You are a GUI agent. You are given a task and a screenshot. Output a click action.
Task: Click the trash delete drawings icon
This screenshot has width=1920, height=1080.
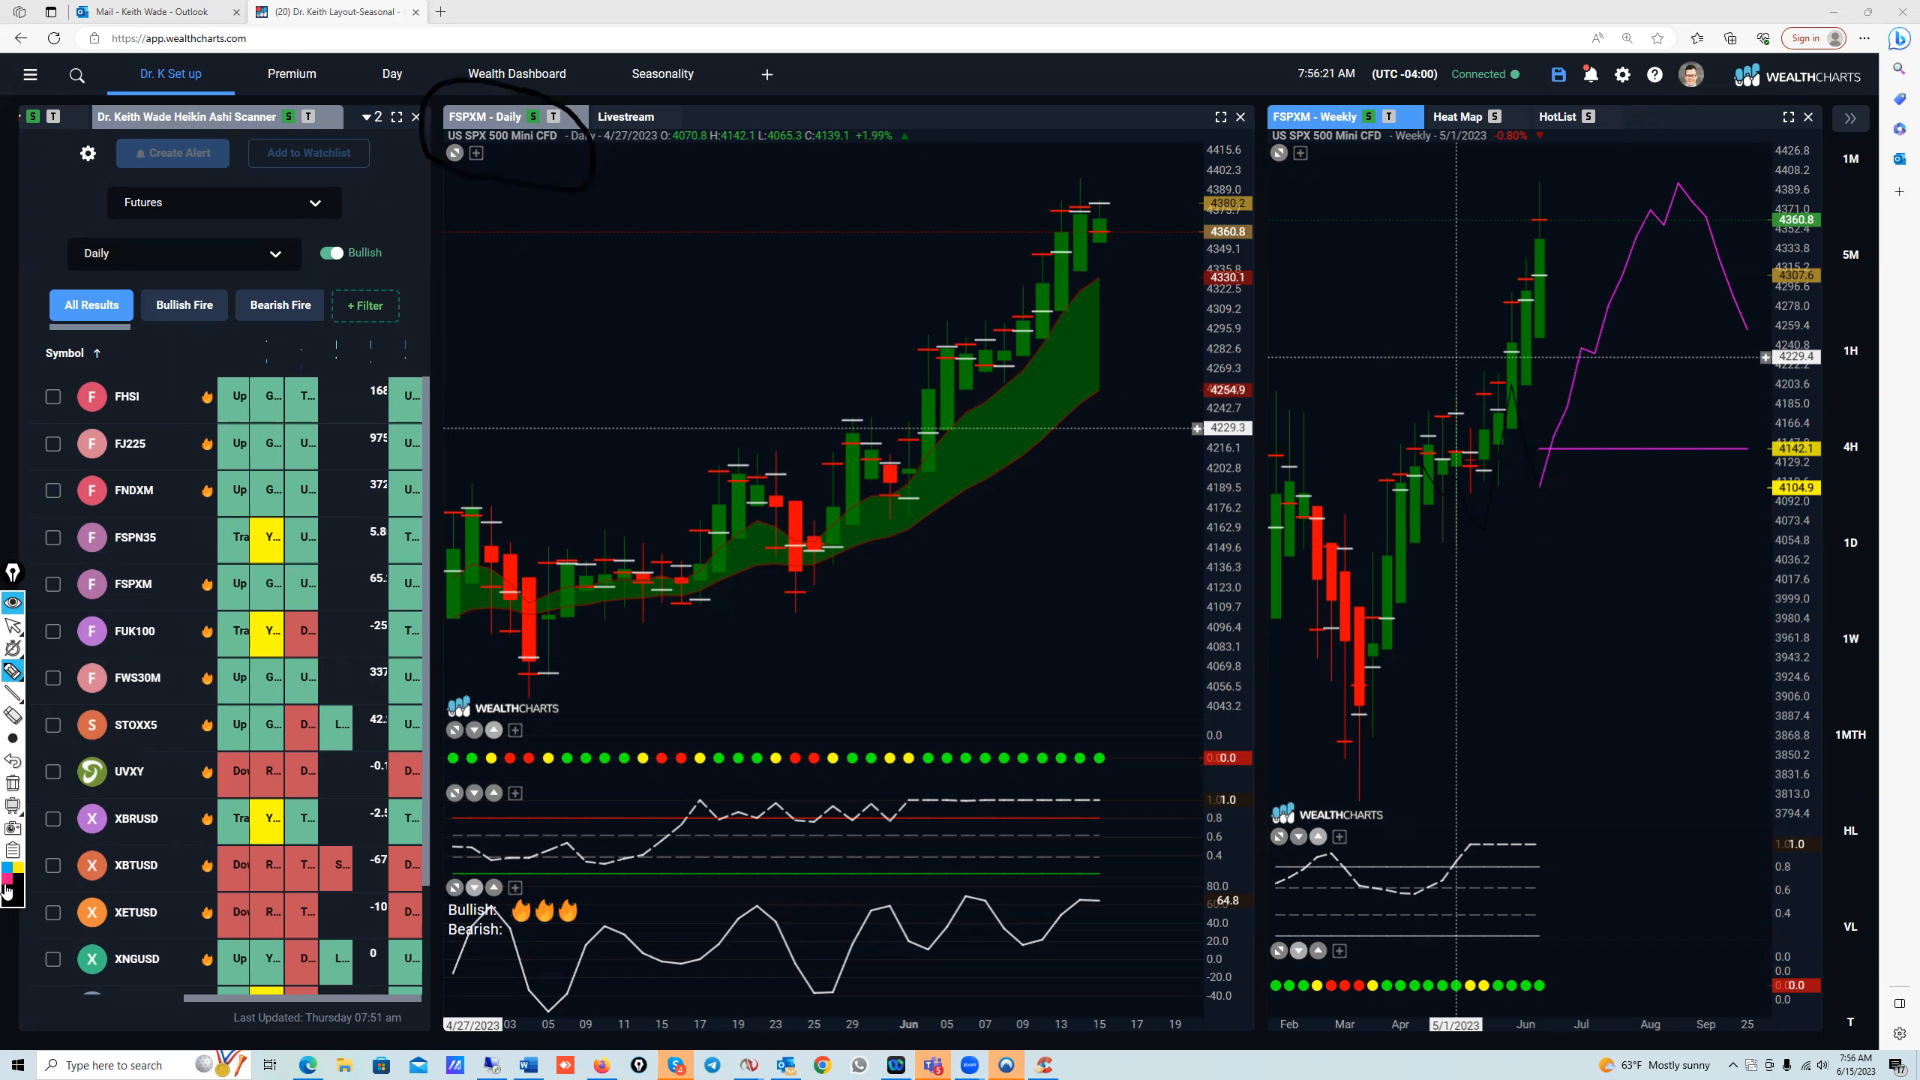(x=13, y=783)
